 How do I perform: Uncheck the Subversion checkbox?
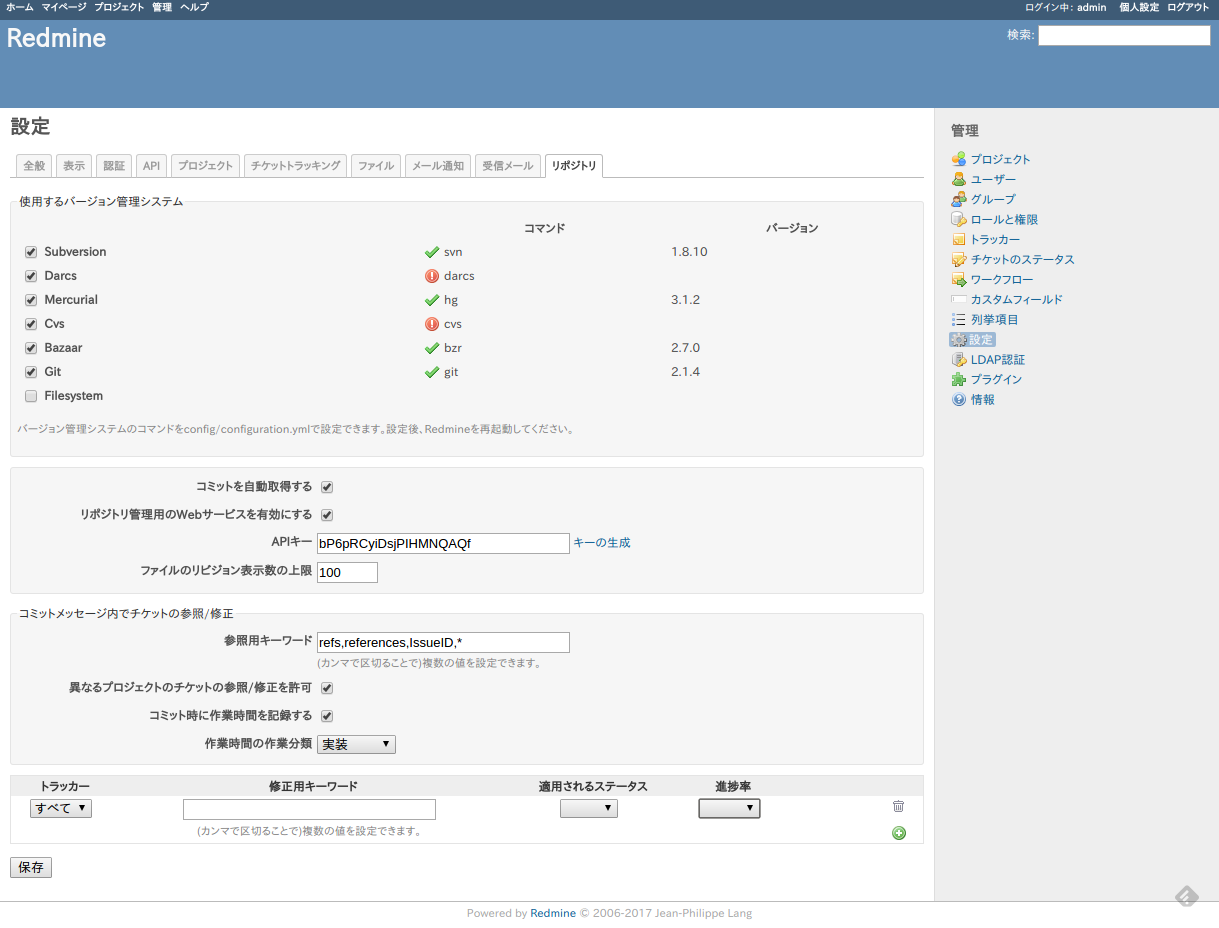click(x=31, y=252)
